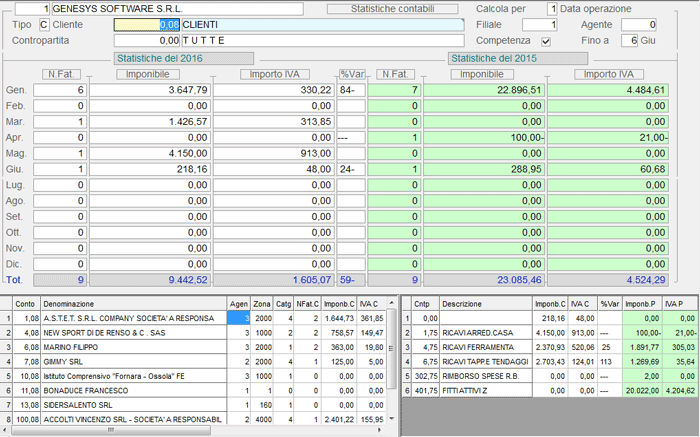Click the customer grid horizontal scrollbar thumb
700x437 pixels.
[x=111, y=430]
